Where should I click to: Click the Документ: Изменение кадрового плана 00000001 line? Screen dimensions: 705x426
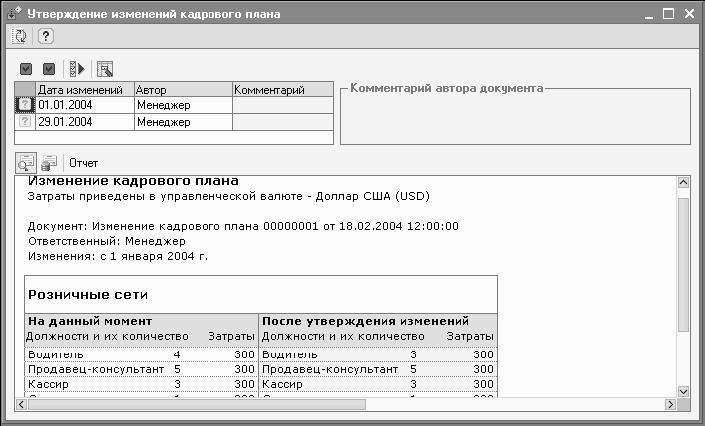click(243, 226)
